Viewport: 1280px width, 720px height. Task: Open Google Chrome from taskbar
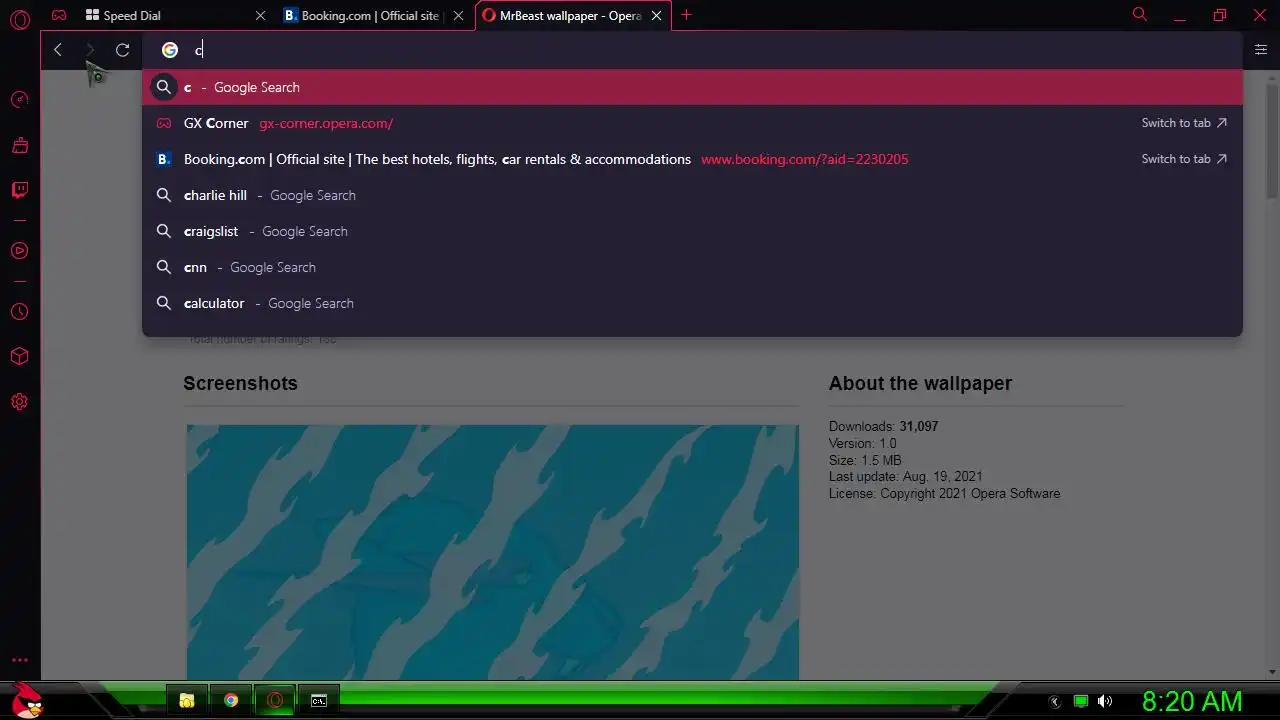[231, 700]
